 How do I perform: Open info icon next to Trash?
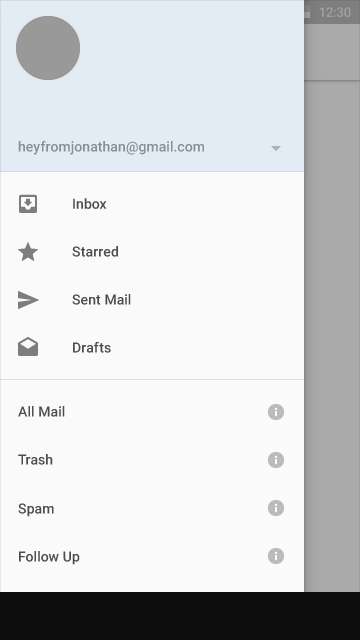coord(276,460)
